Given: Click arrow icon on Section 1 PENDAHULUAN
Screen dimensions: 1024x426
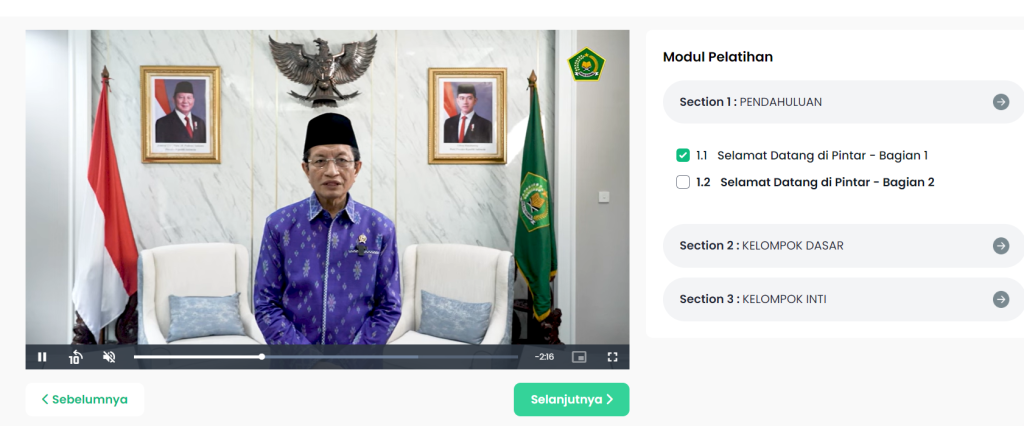Looking at the screenshot, I should [1000, 102].
